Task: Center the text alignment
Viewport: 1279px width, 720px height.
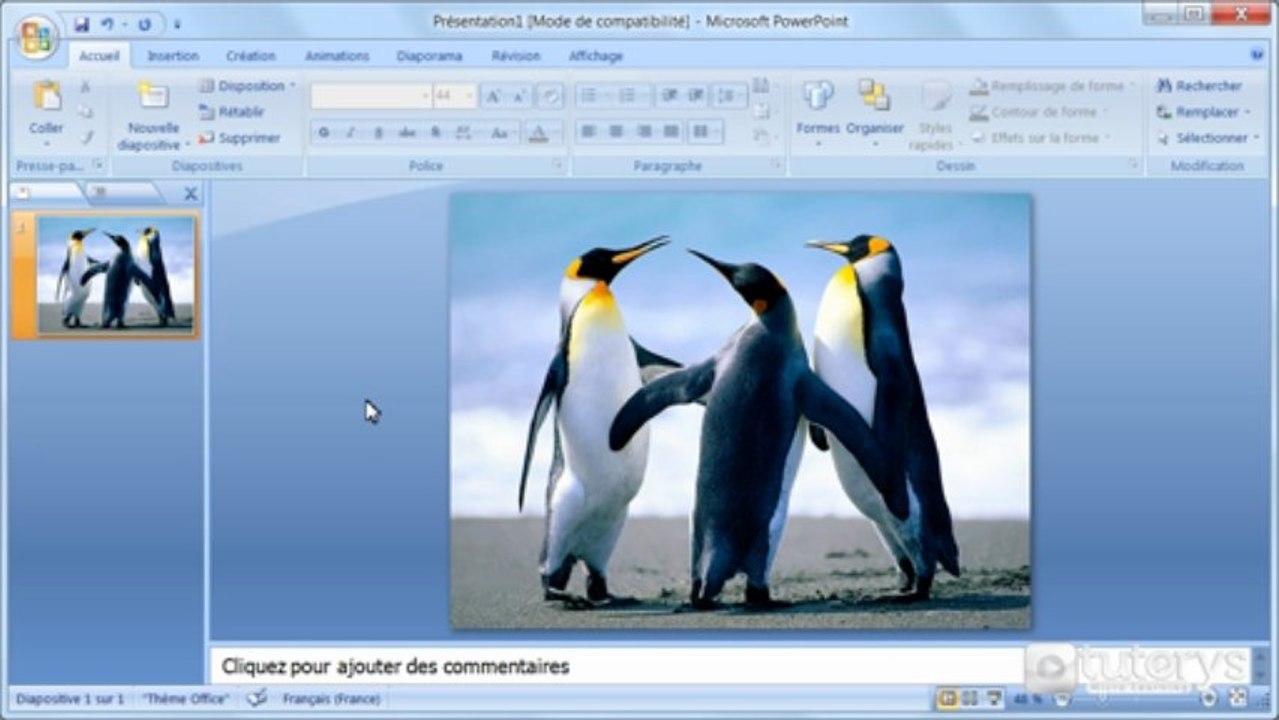Action: click(616, 131)
